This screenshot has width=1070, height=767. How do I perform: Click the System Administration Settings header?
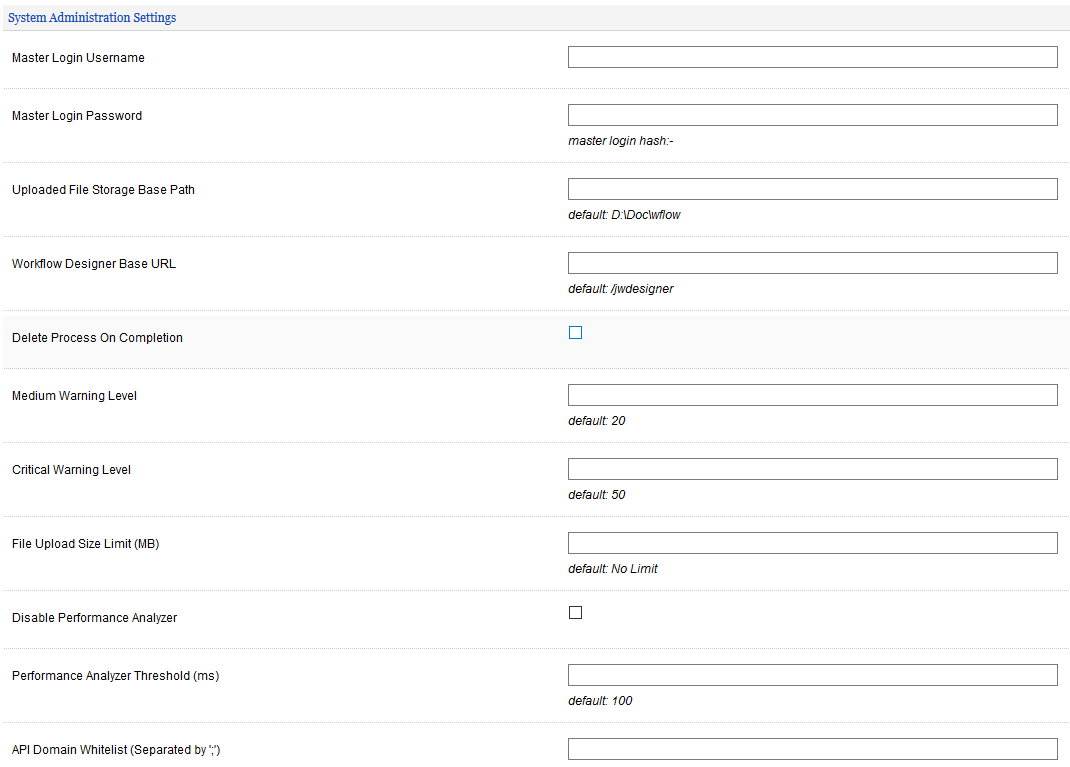pos(92,18)
